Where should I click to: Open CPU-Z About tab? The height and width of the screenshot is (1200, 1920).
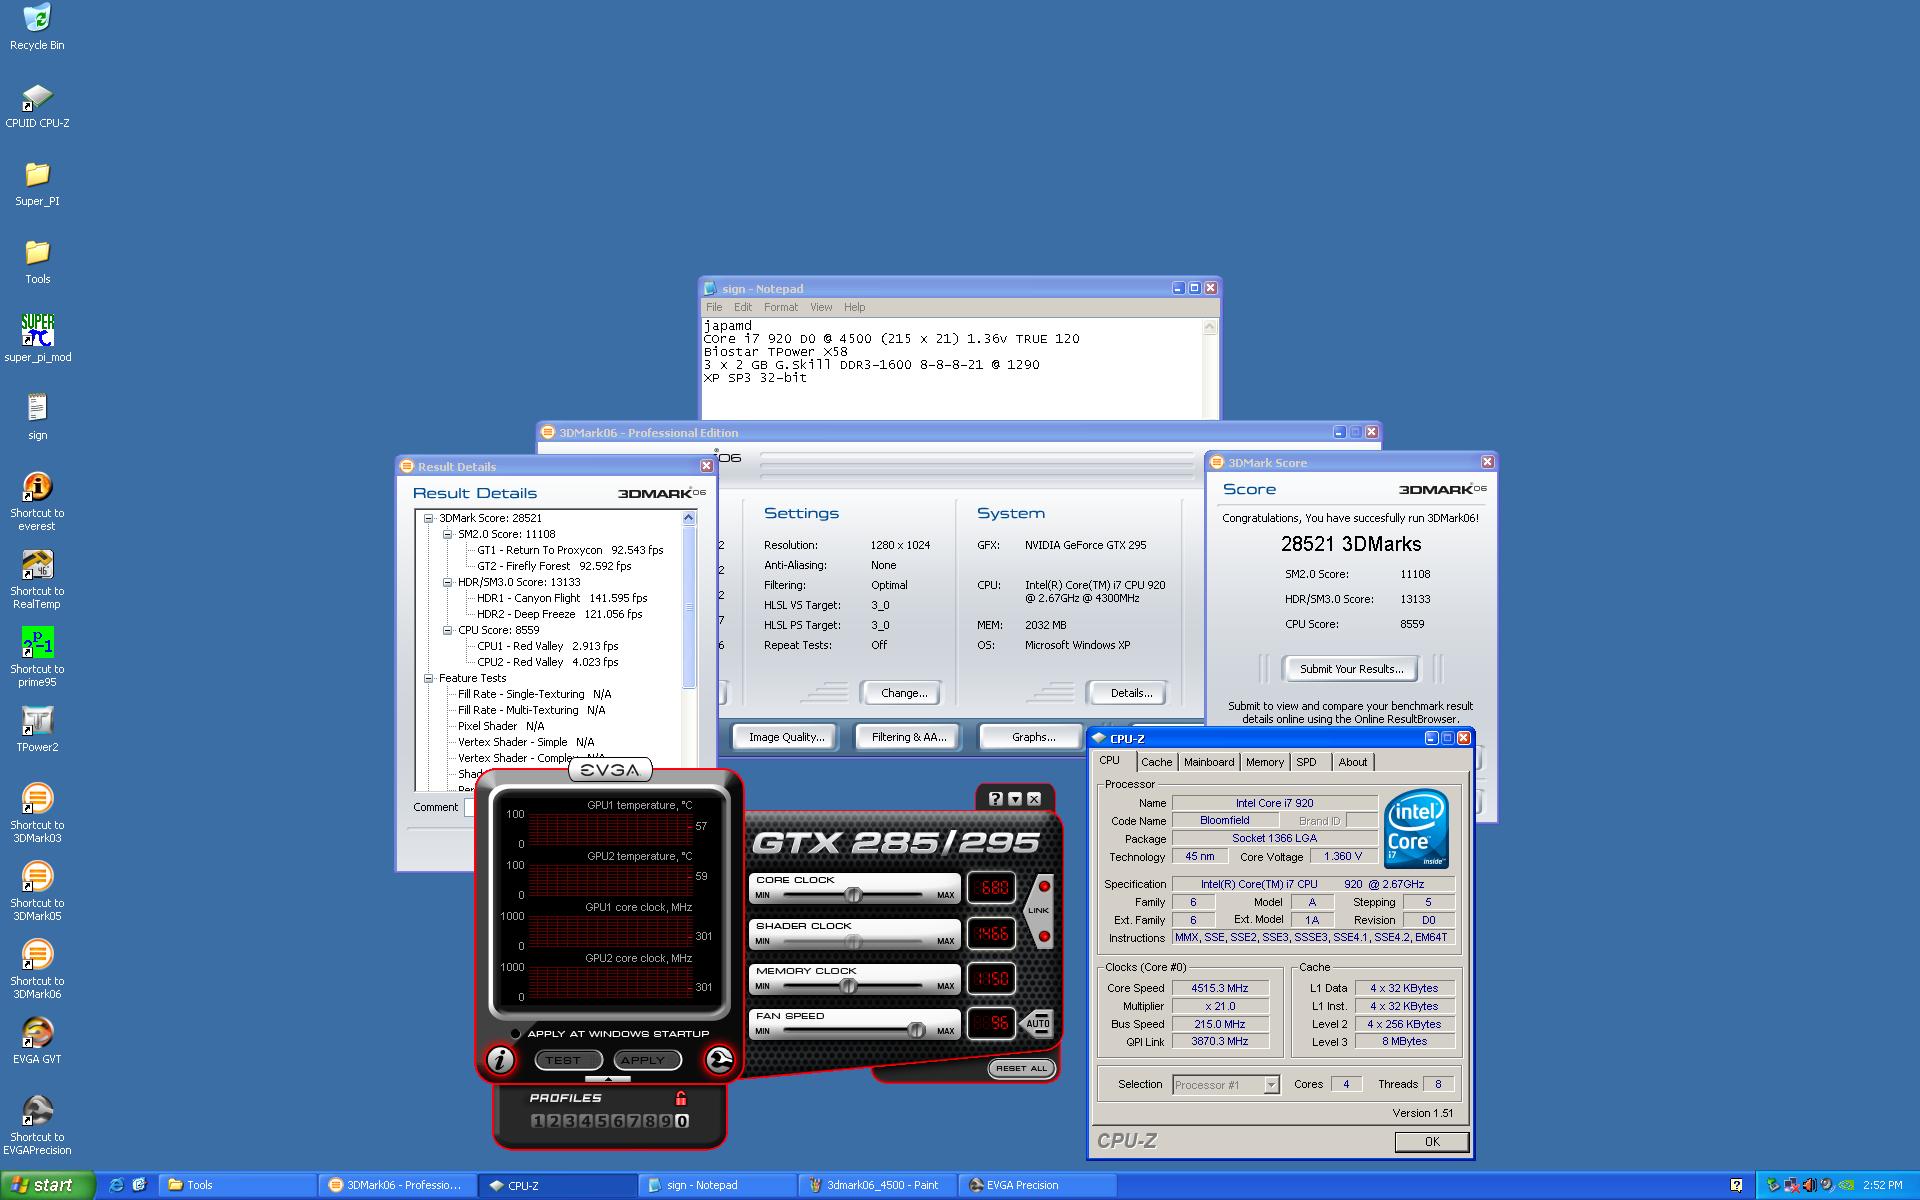pyautogui.click(x=1353, y=762)
